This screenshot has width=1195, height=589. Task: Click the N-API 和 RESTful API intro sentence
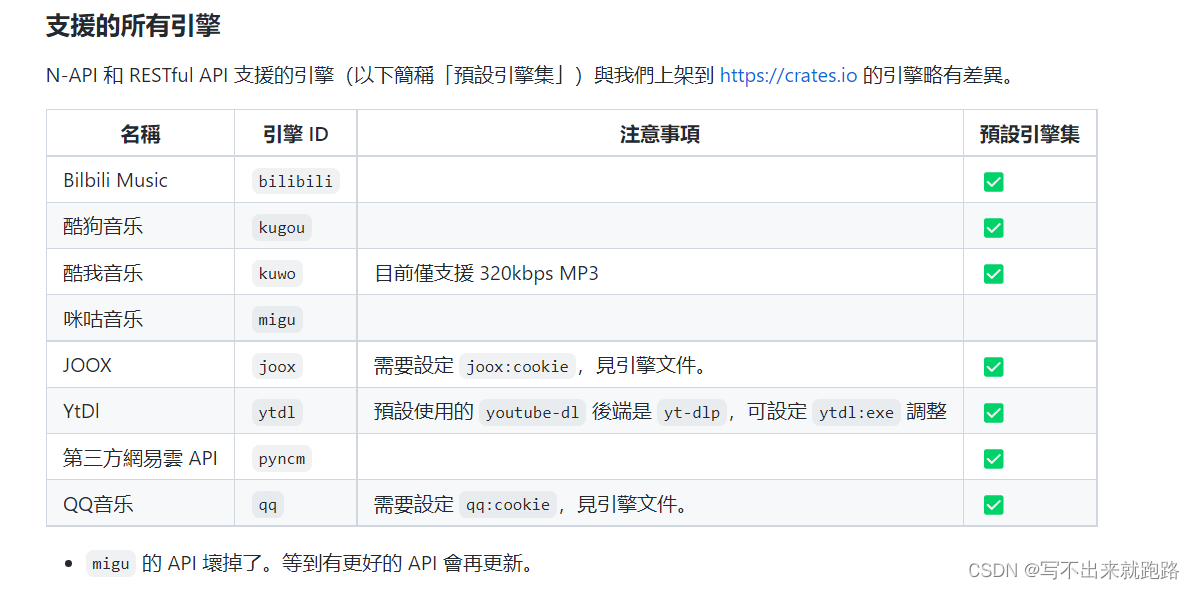[530, 75]
